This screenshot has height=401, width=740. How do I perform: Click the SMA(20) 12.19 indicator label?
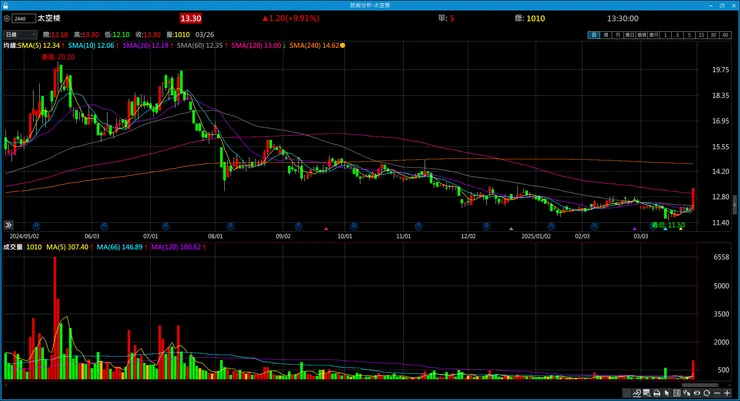145,45
